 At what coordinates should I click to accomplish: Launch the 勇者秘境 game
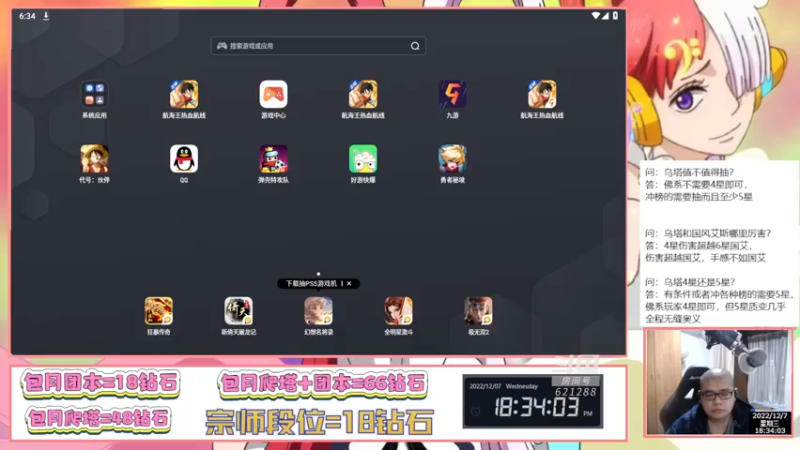pos(453,159)
